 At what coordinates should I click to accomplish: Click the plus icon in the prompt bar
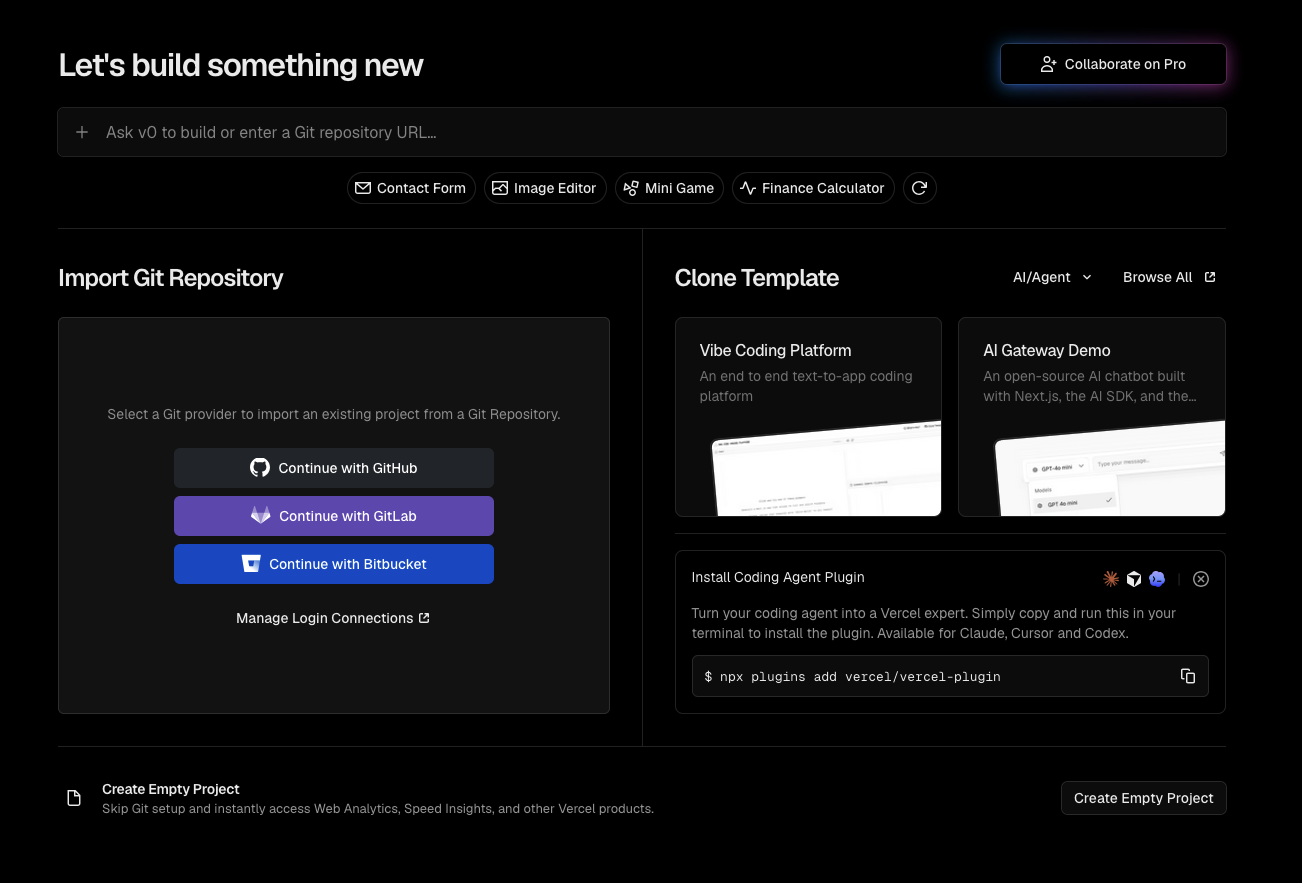[x=83, y=132]
